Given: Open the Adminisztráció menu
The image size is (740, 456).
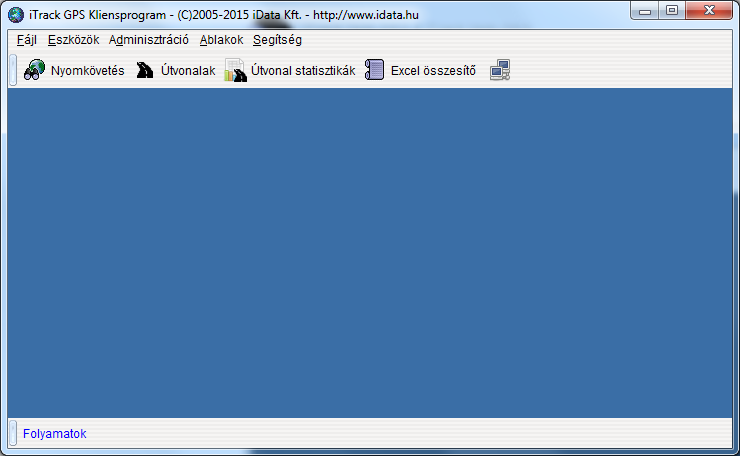Looking at the screenshot, I should tap(148, 40).
